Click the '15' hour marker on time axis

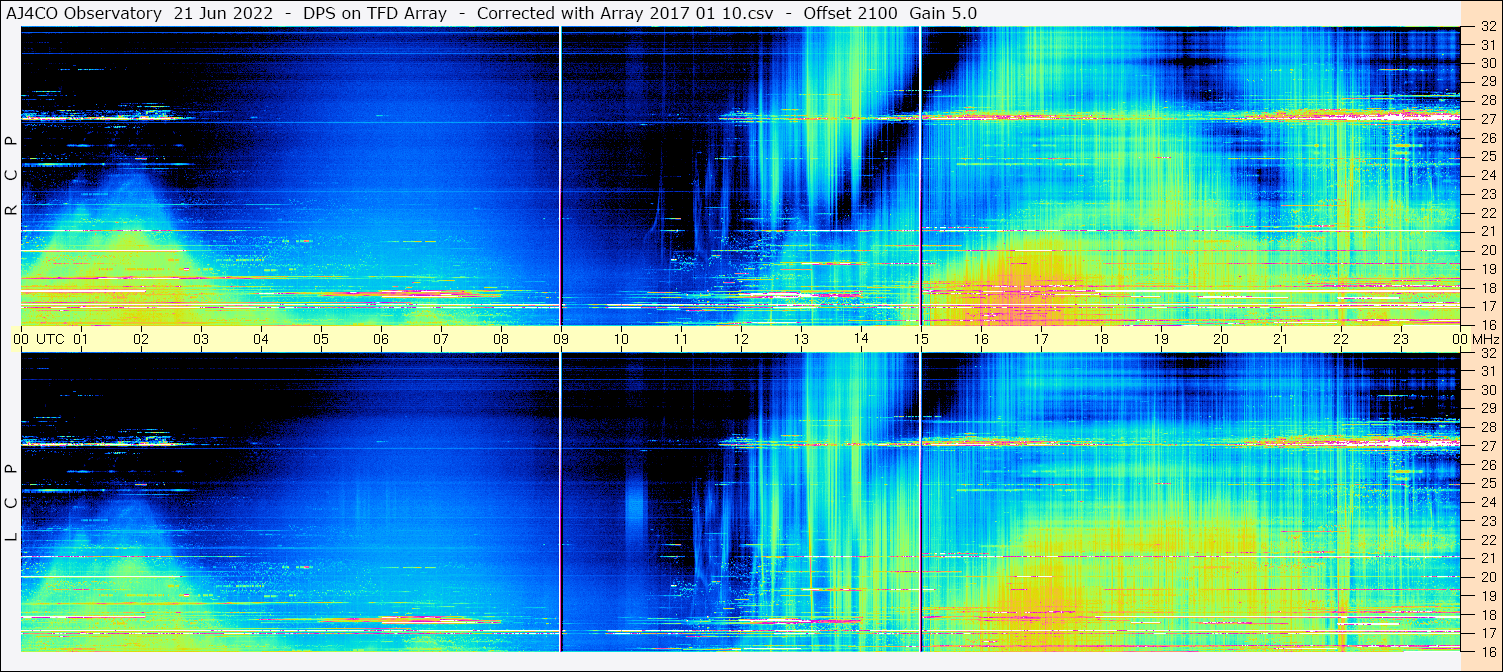[921, 339]
